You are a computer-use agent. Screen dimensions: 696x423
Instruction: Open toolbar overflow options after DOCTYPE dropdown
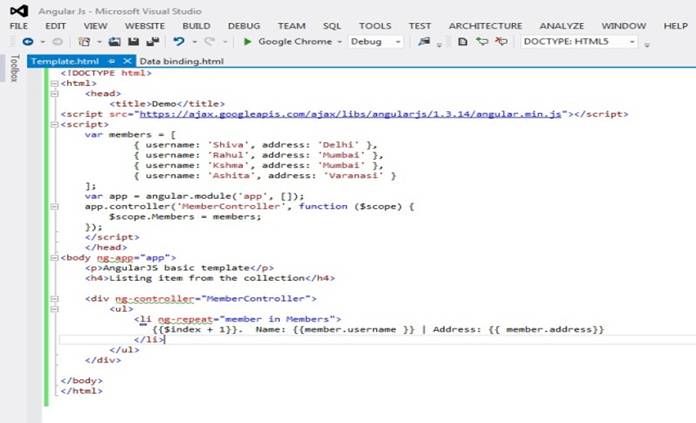tap(647, 44)
